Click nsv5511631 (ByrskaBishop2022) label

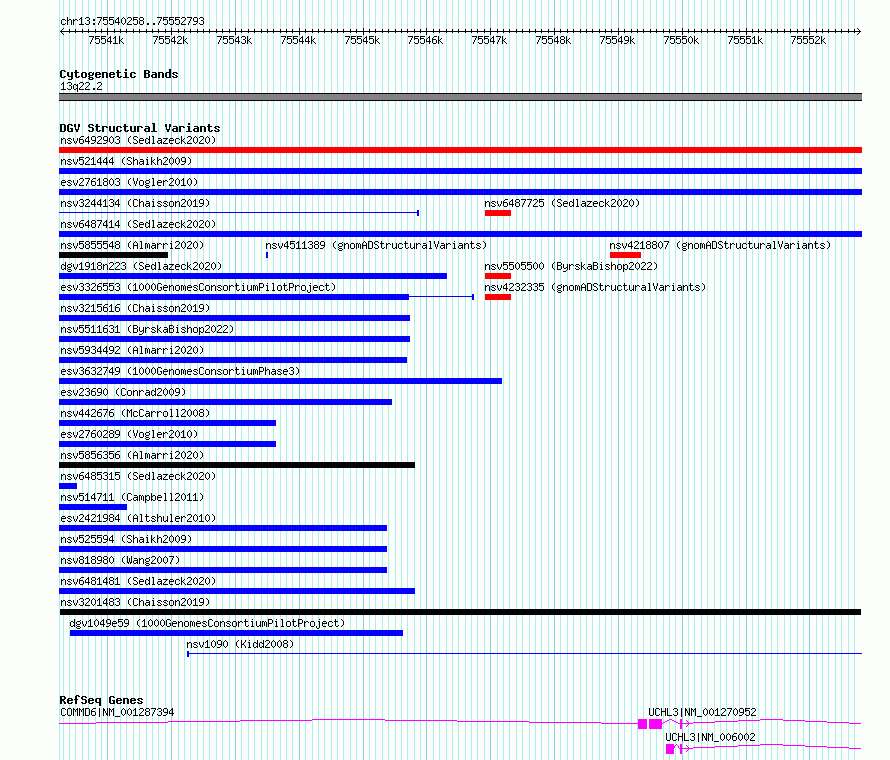pyautogui.click(x=147, y=329)
